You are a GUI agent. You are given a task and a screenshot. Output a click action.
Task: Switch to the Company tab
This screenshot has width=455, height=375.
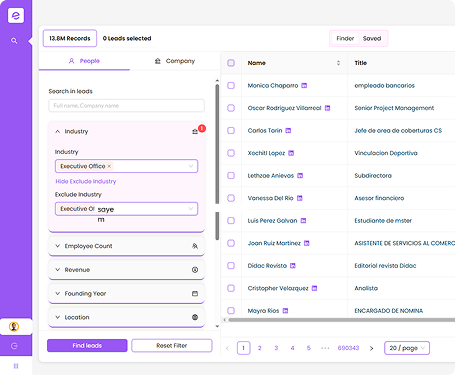(175, 61)
